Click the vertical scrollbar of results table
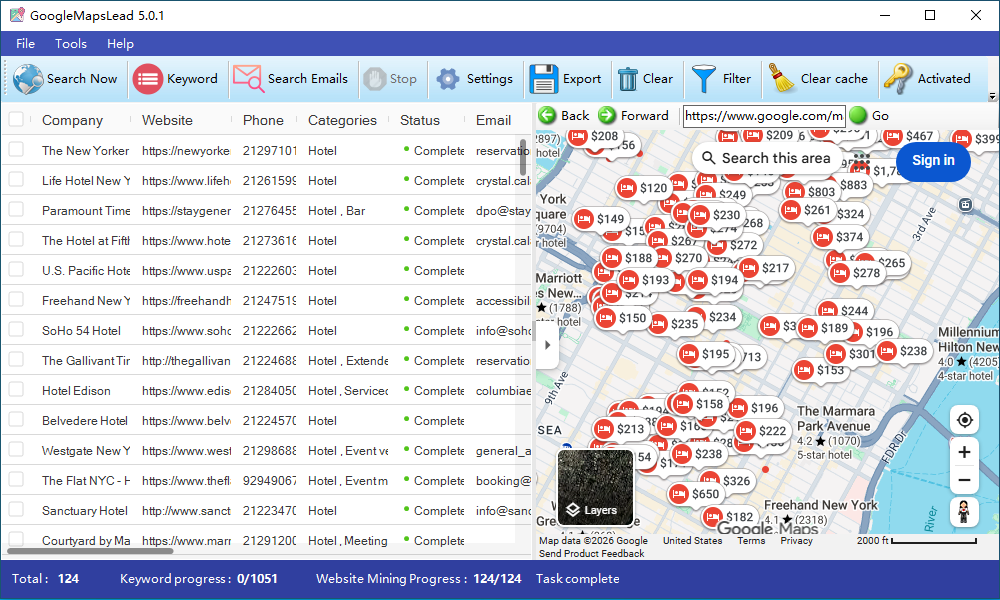 [x=524, y=157]
